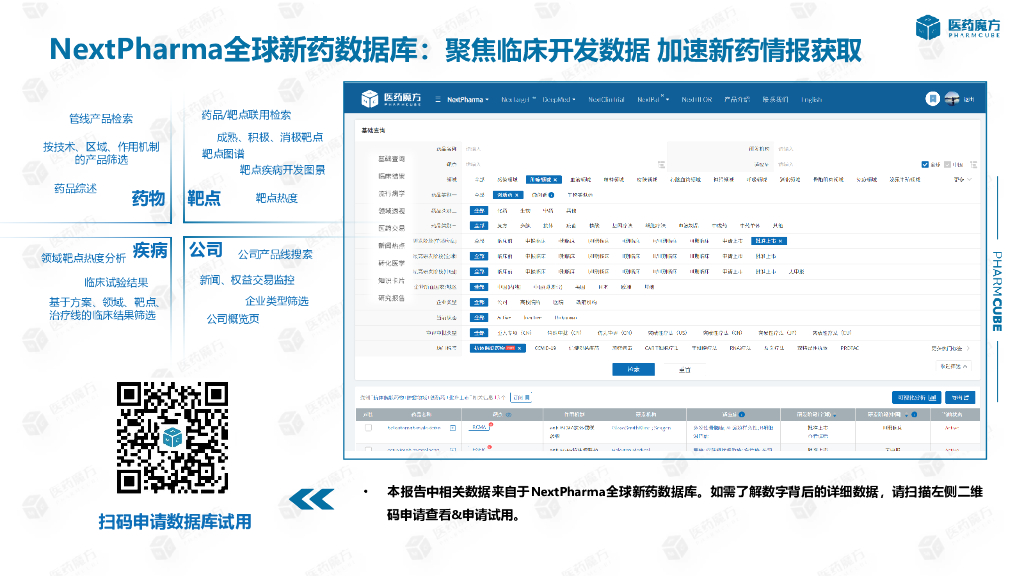Toggle the grey checkbox beside the blue one
Screen dimensions: 1024x576
click(x=946, y=164)
